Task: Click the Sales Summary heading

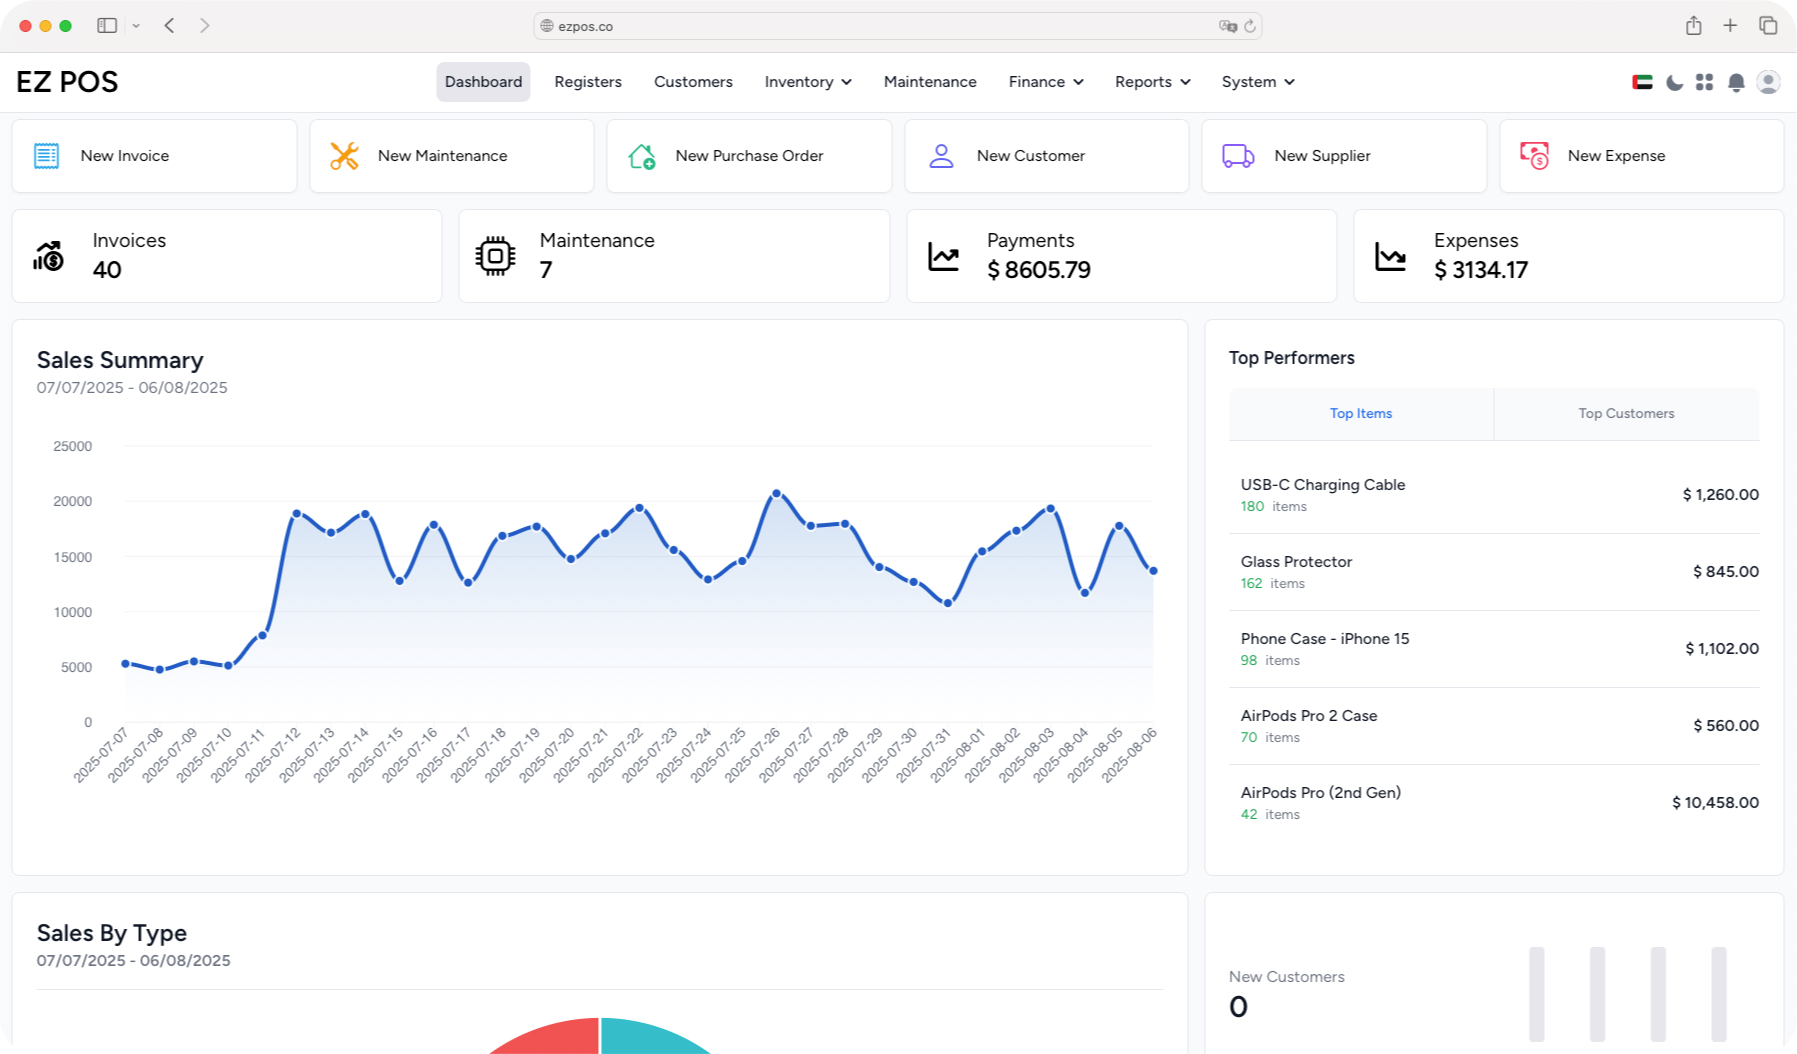Action: tap(120, 360)
